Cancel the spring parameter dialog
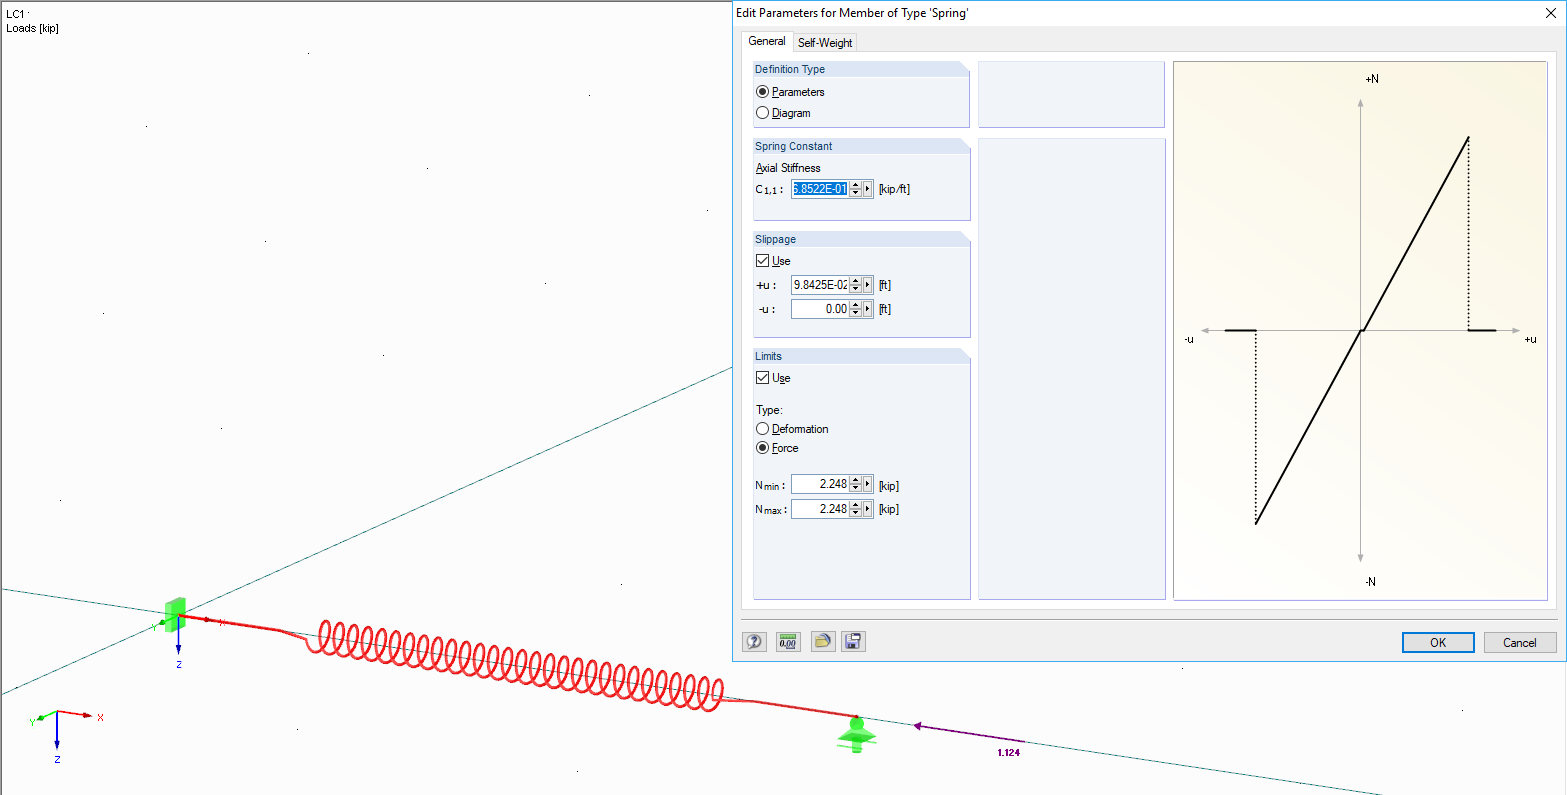Screen dimensions: 1567x795 tap(1518, 642)
